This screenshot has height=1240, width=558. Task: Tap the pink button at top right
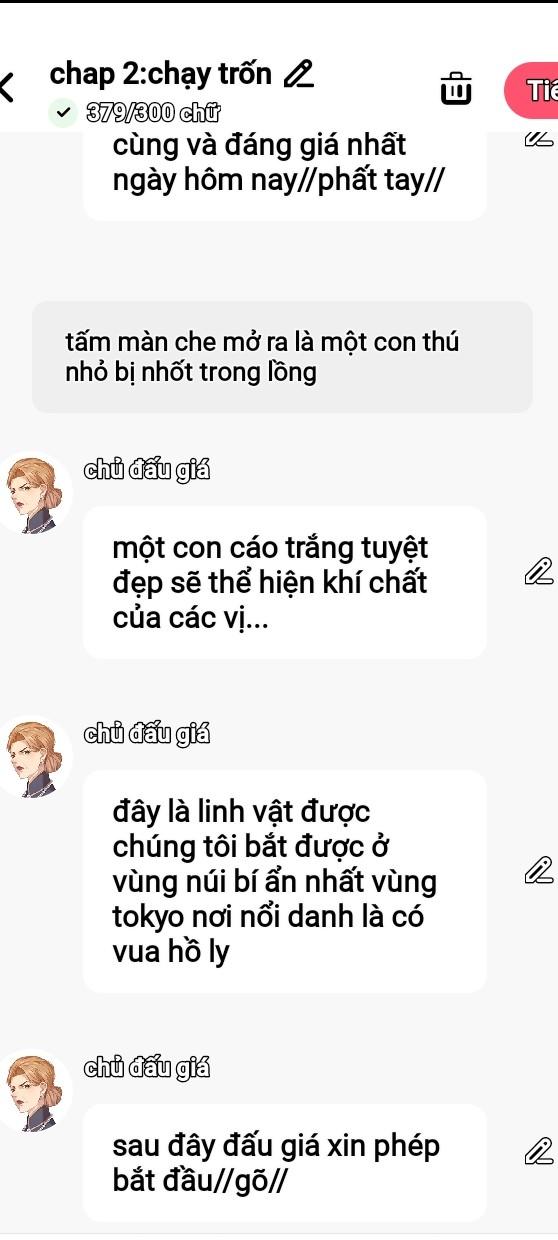coord(534,89)
